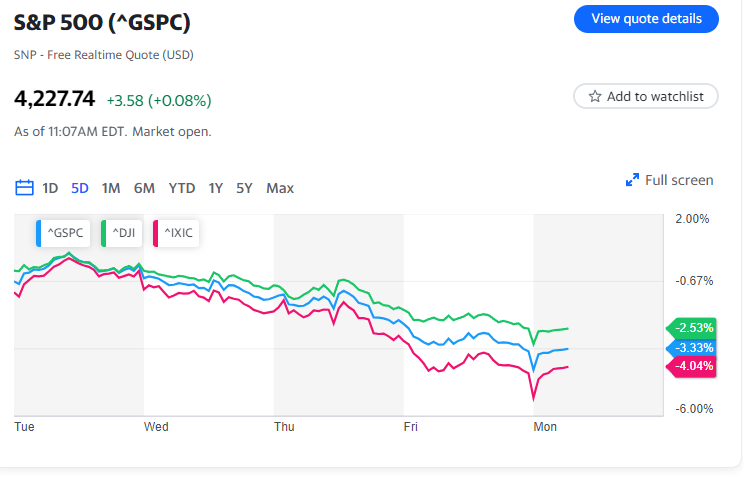The height and width of the screenshot is (478, 743).
Task: Open chart in Full screen
Action: 679,181
